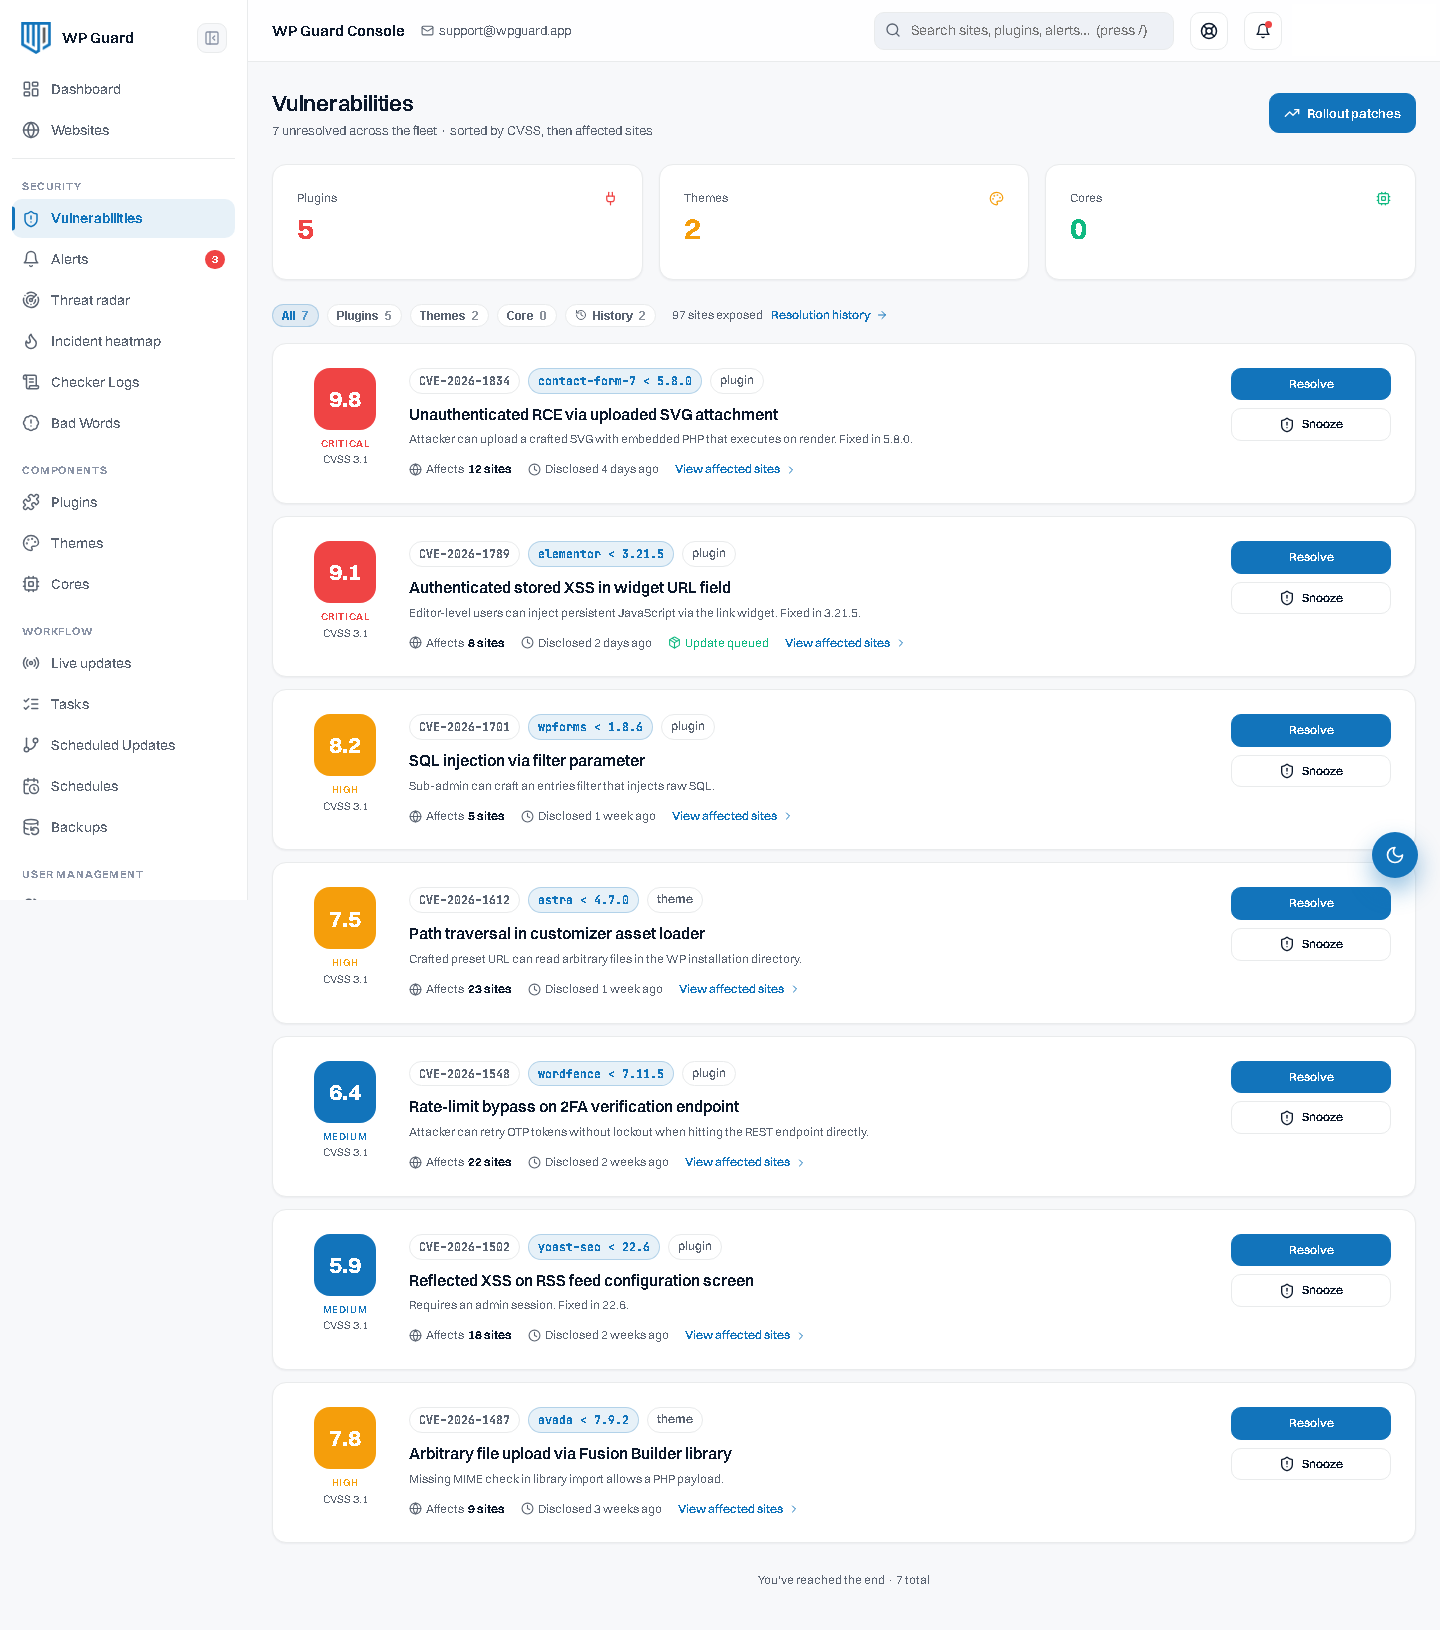View affected sites for CVE-2026-1789
Viewport: 1440px width, 1630px height.
(845, 643)
